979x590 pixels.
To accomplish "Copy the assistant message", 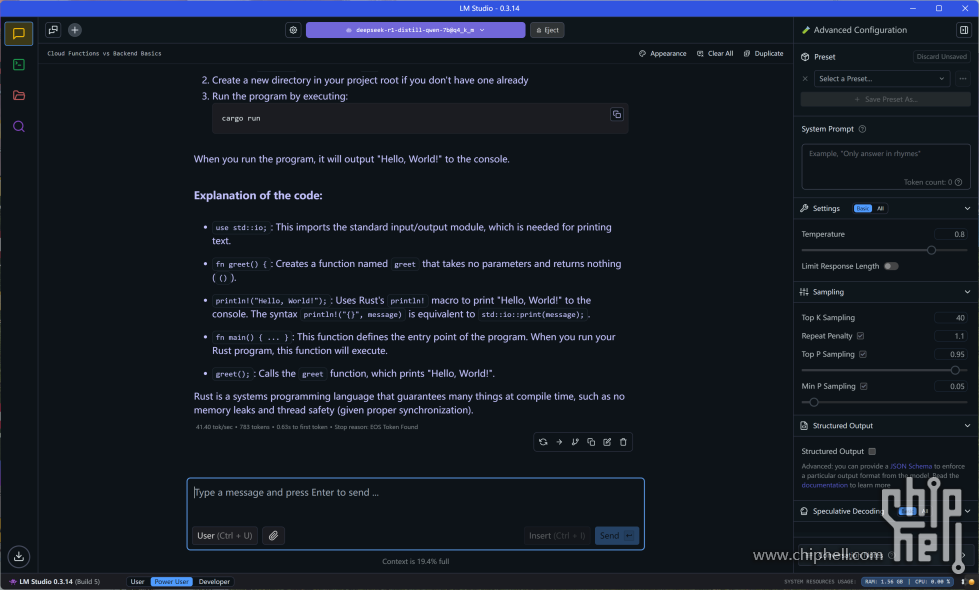I will [591, 442].
